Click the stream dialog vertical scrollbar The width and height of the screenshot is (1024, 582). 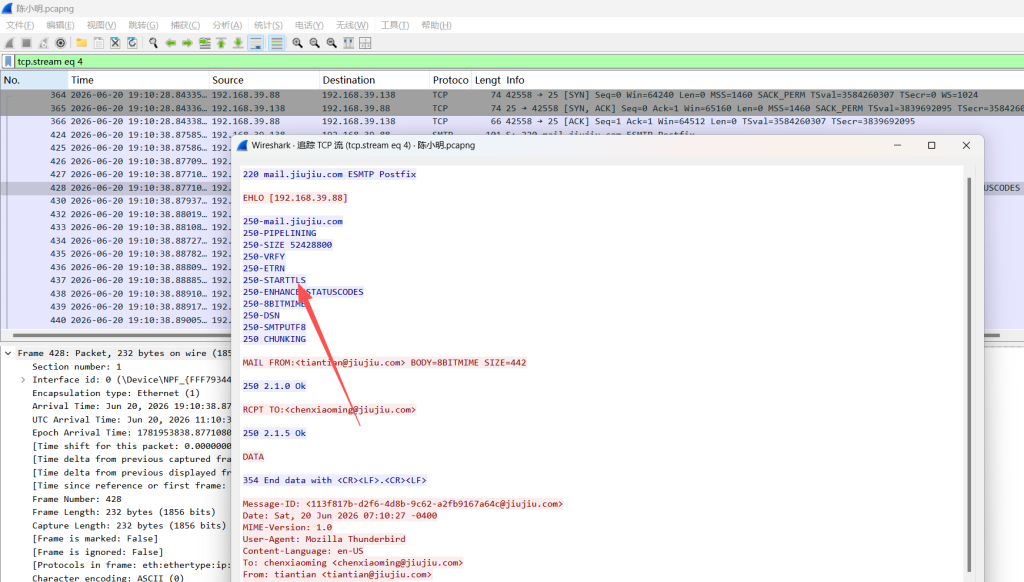coord(969,376)
